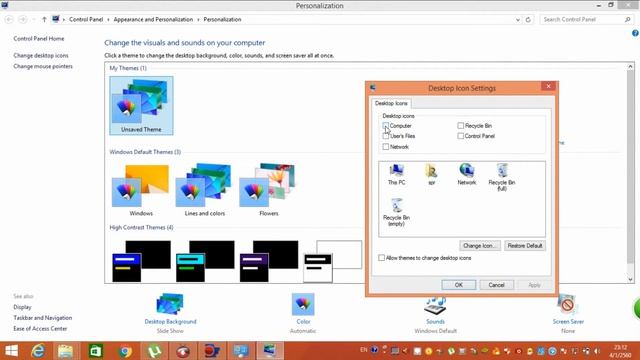Viewport: 640px width, 360px height.
Task: Open Ease of Access Center link
Action: 40,329
